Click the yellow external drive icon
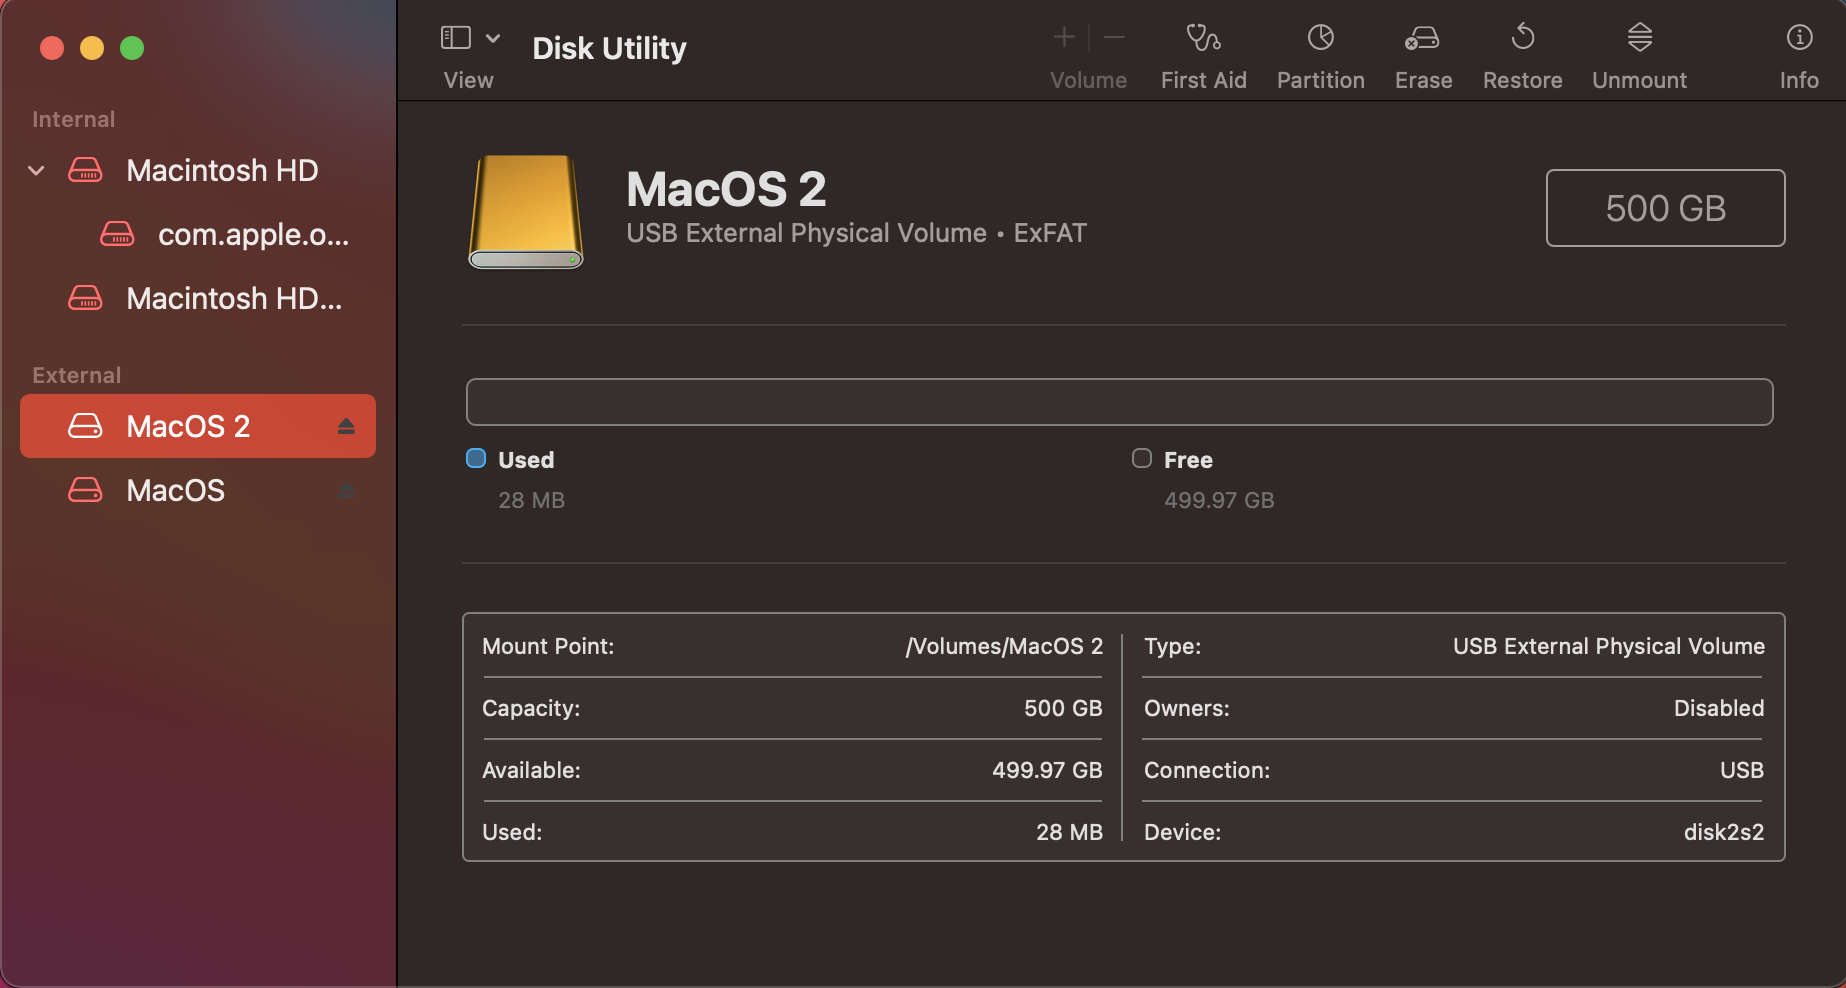1846x988 pixels. point(526,211)
